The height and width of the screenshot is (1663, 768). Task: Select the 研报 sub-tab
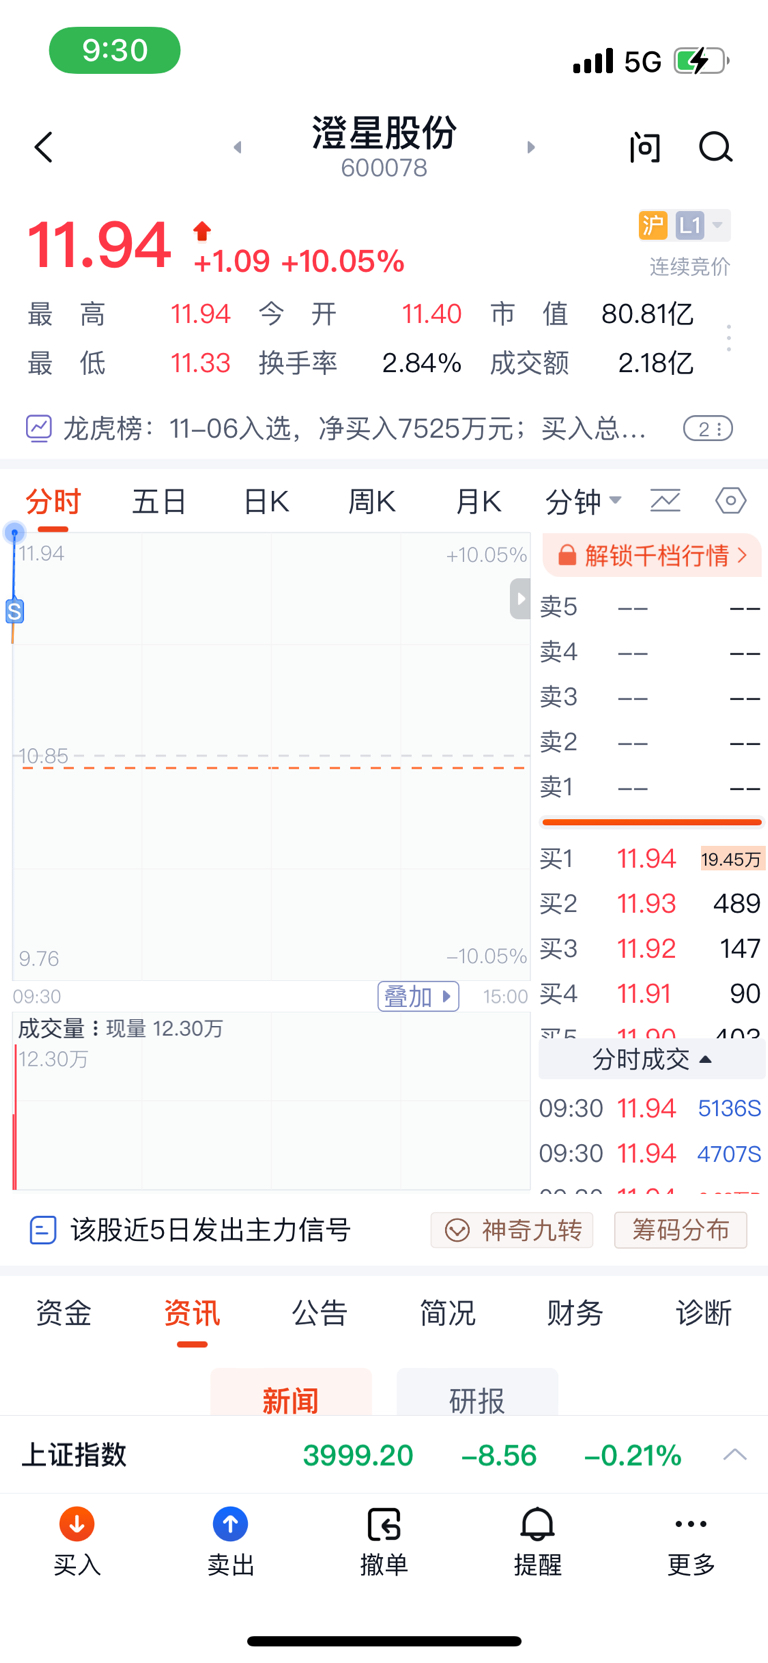pos(477,1393)
